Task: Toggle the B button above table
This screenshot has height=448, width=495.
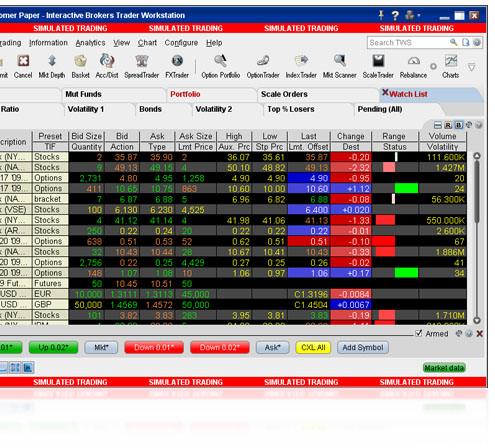Action: pos(459,125)
